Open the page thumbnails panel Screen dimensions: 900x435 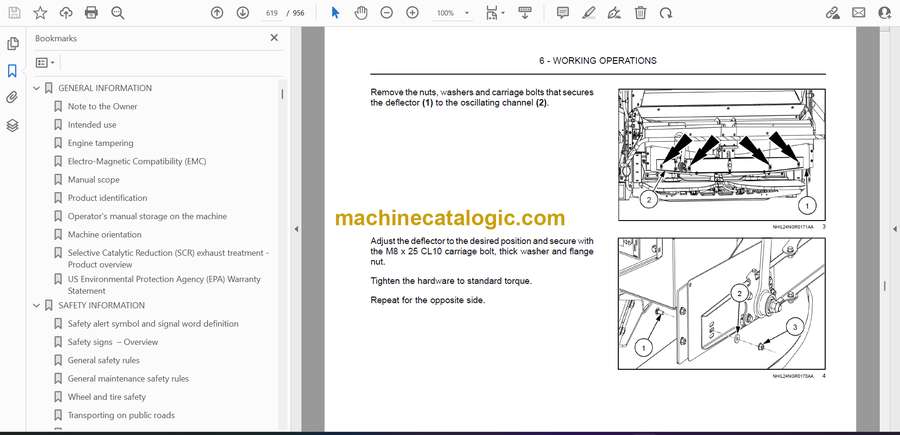pyautogui.click(x=12, y=44)
